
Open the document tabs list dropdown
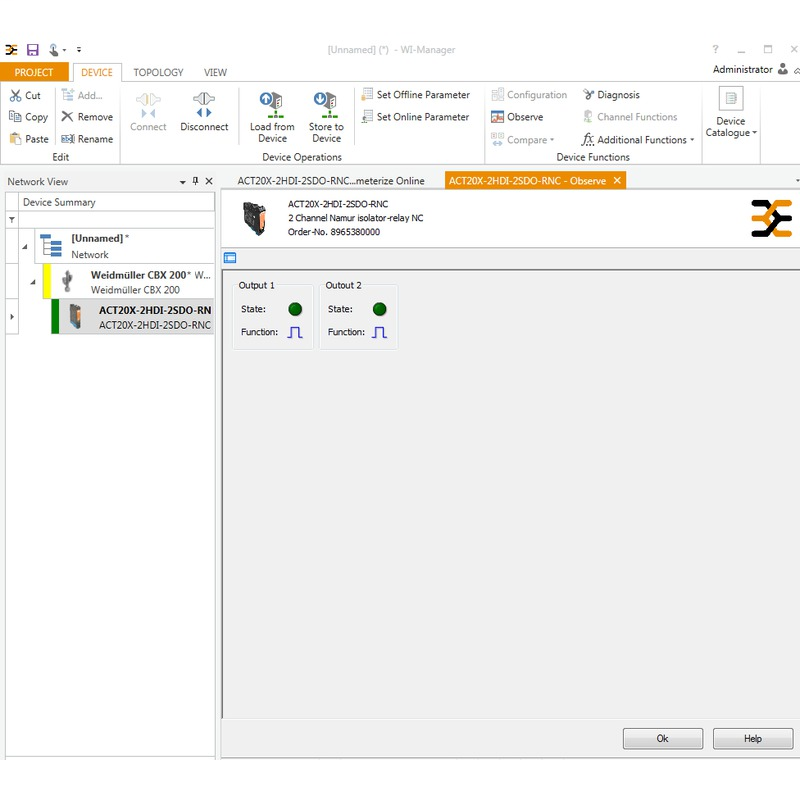(797, 181)
